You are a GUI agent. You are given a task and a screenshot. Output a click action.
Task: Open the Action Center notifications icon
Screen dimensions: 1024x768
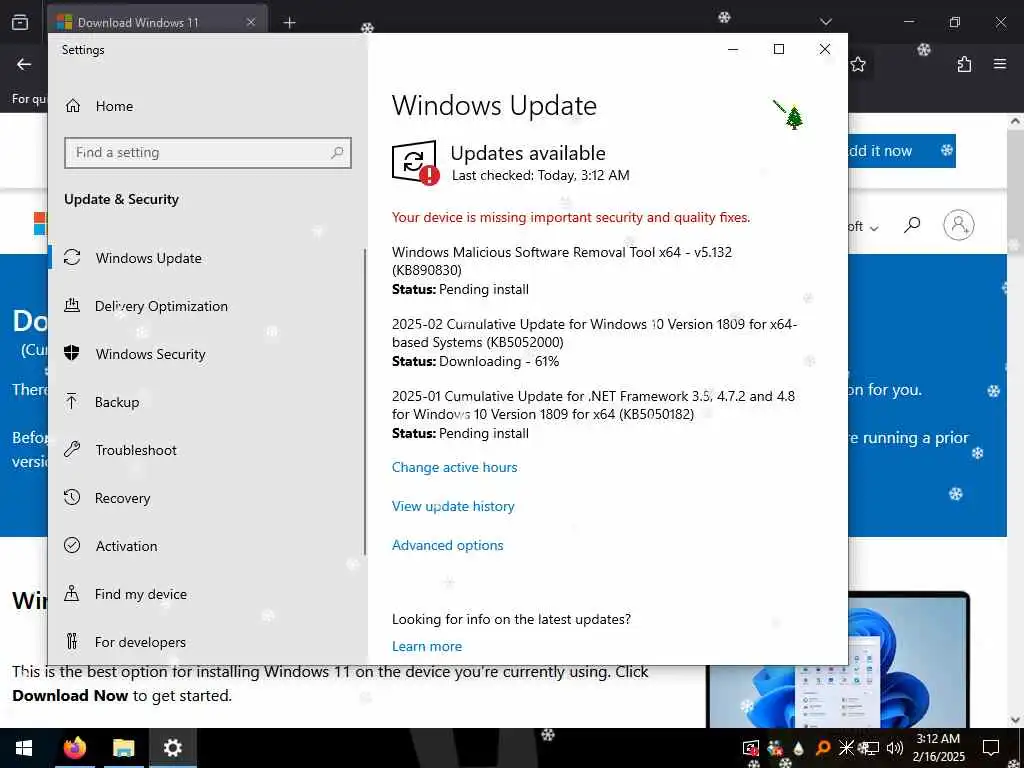click(x=991, y=748)
